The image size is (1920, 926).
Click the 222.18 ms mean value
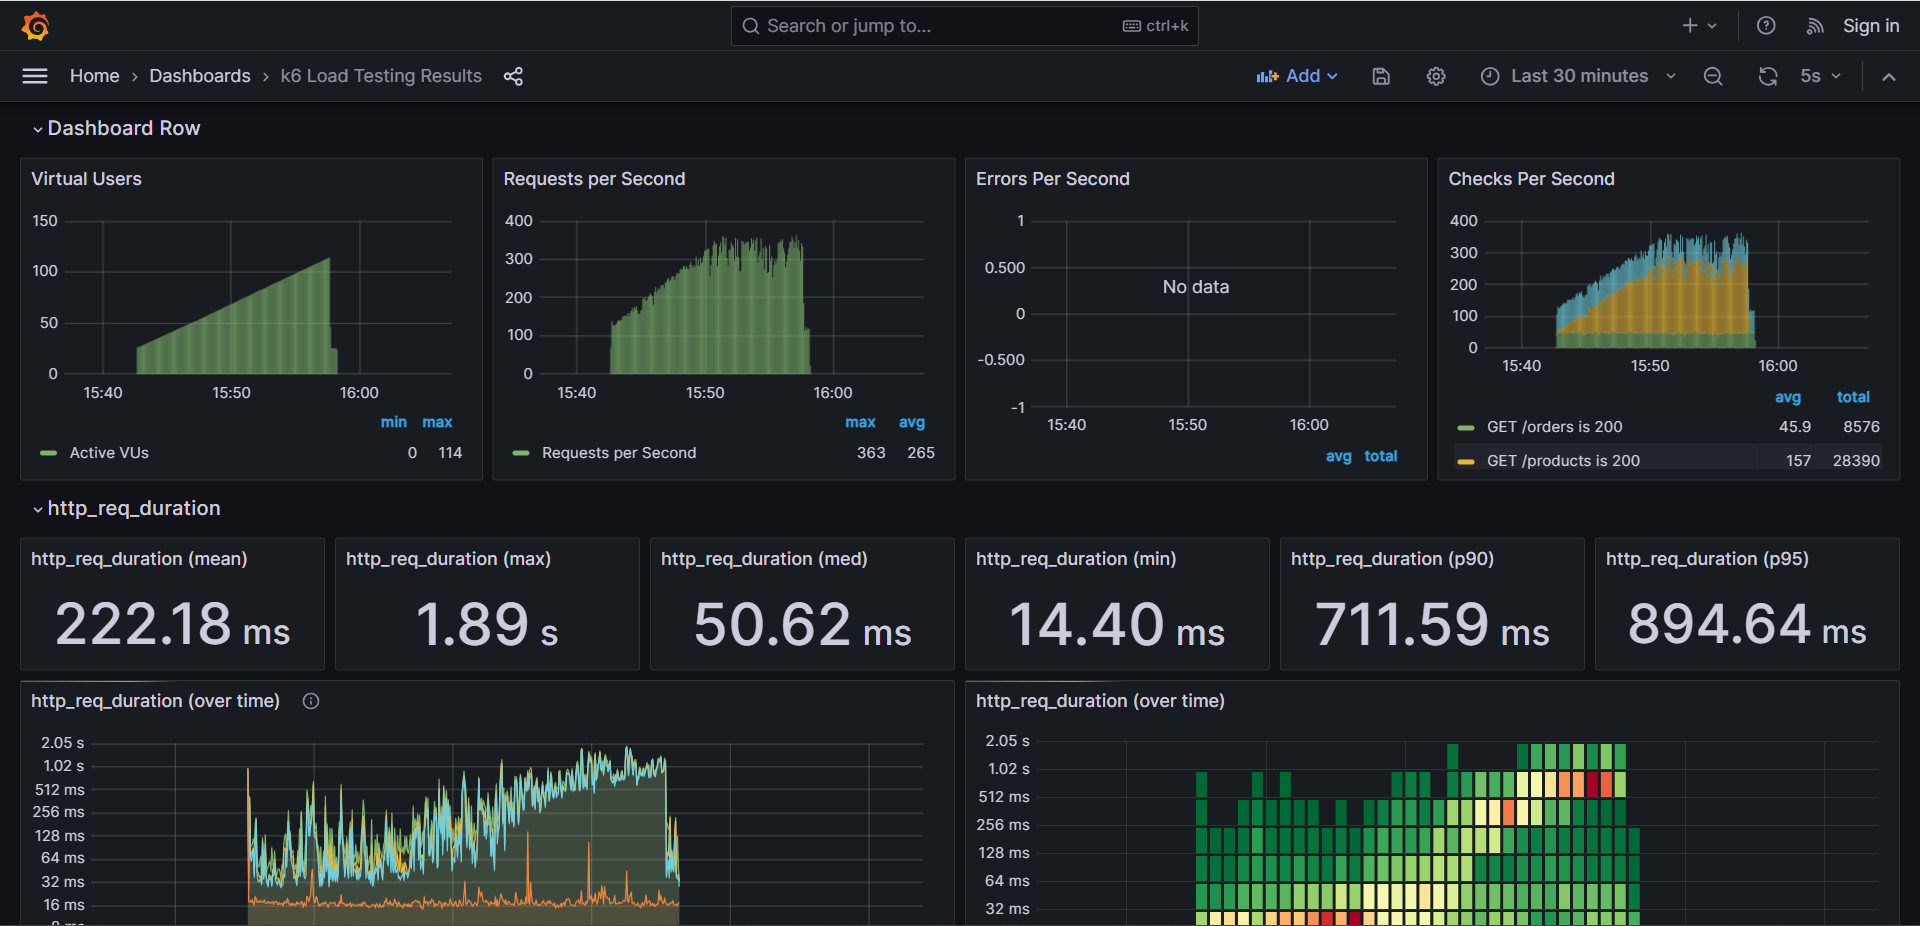[x=173, y=625]
